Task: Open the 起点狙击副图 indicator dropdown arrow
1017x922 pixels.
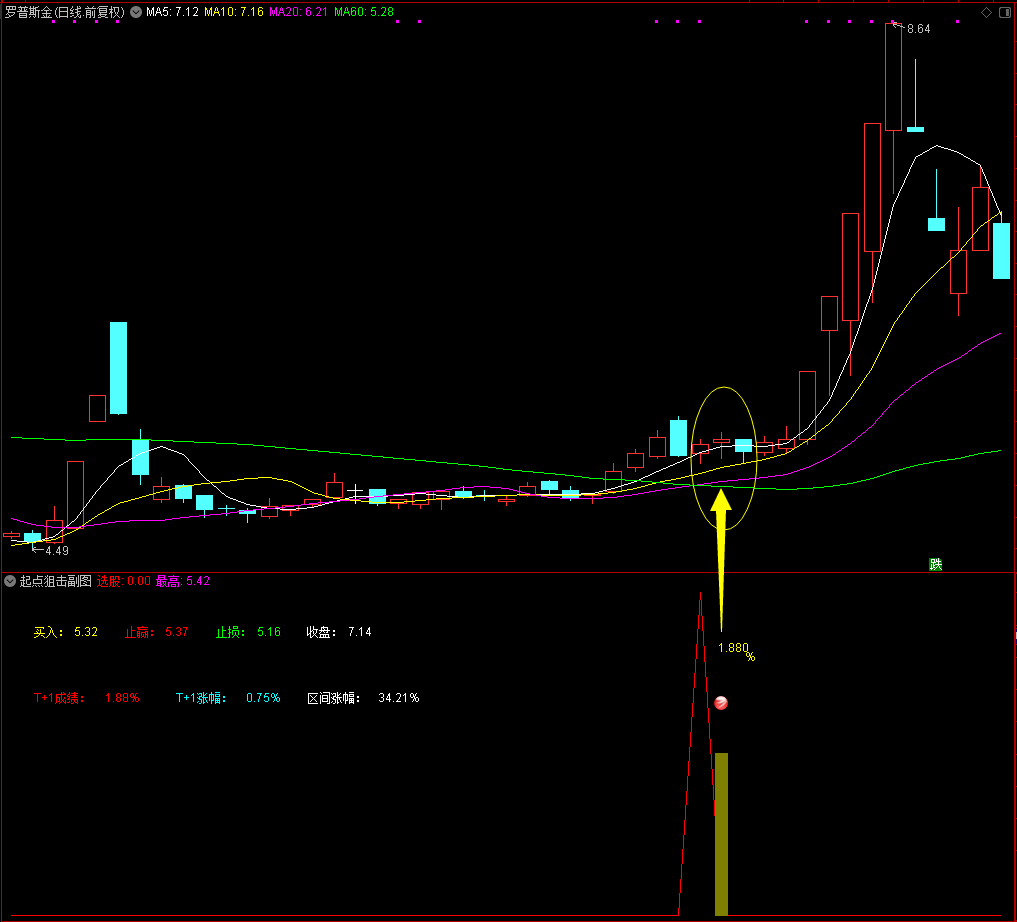Action: [x=10, y=581]
